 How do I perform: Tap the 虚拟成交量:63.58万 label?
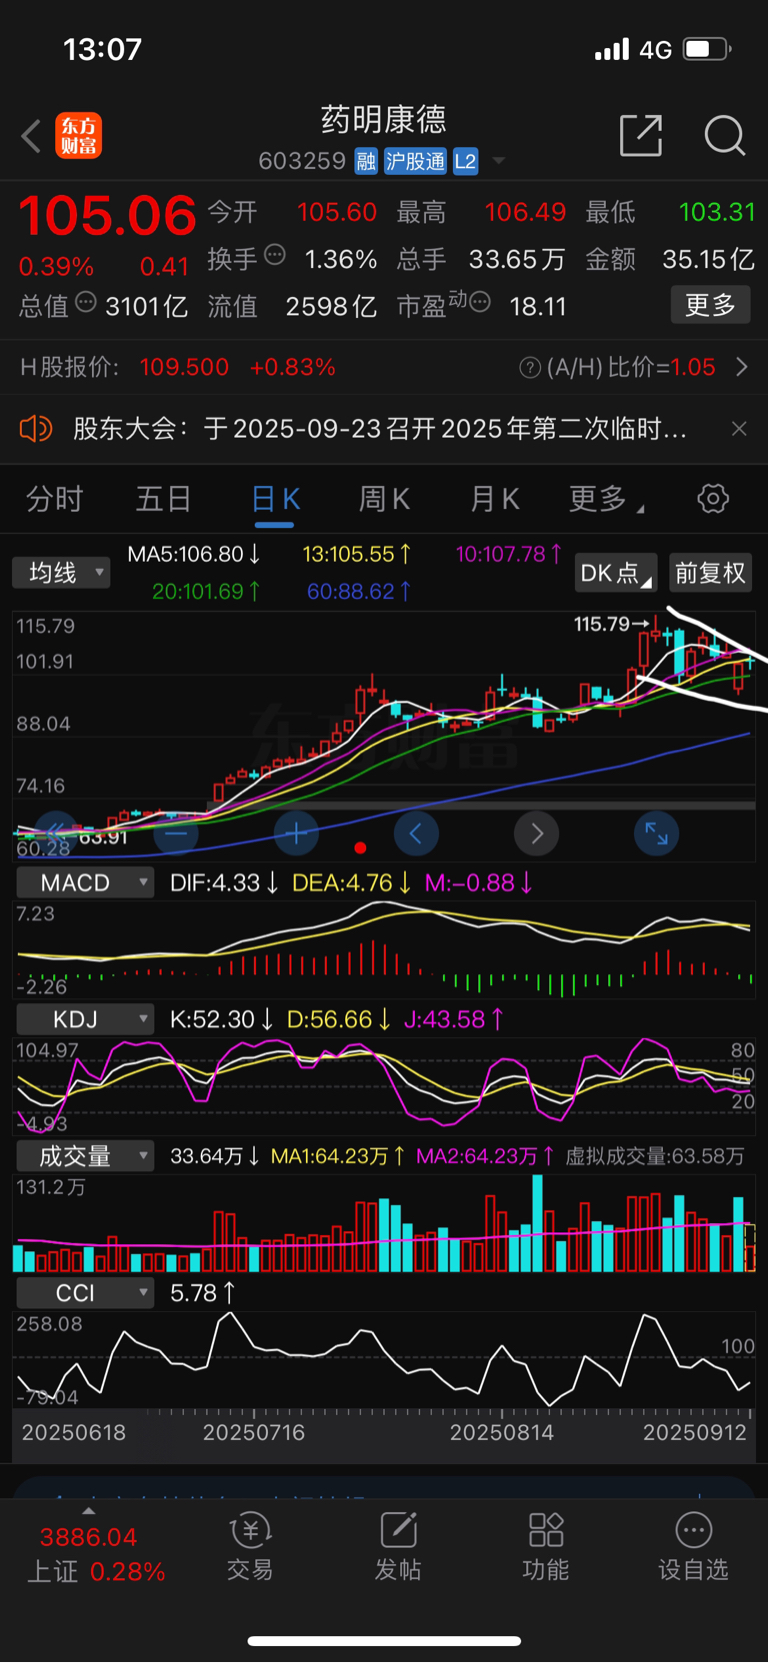(x=655, y=1157)
